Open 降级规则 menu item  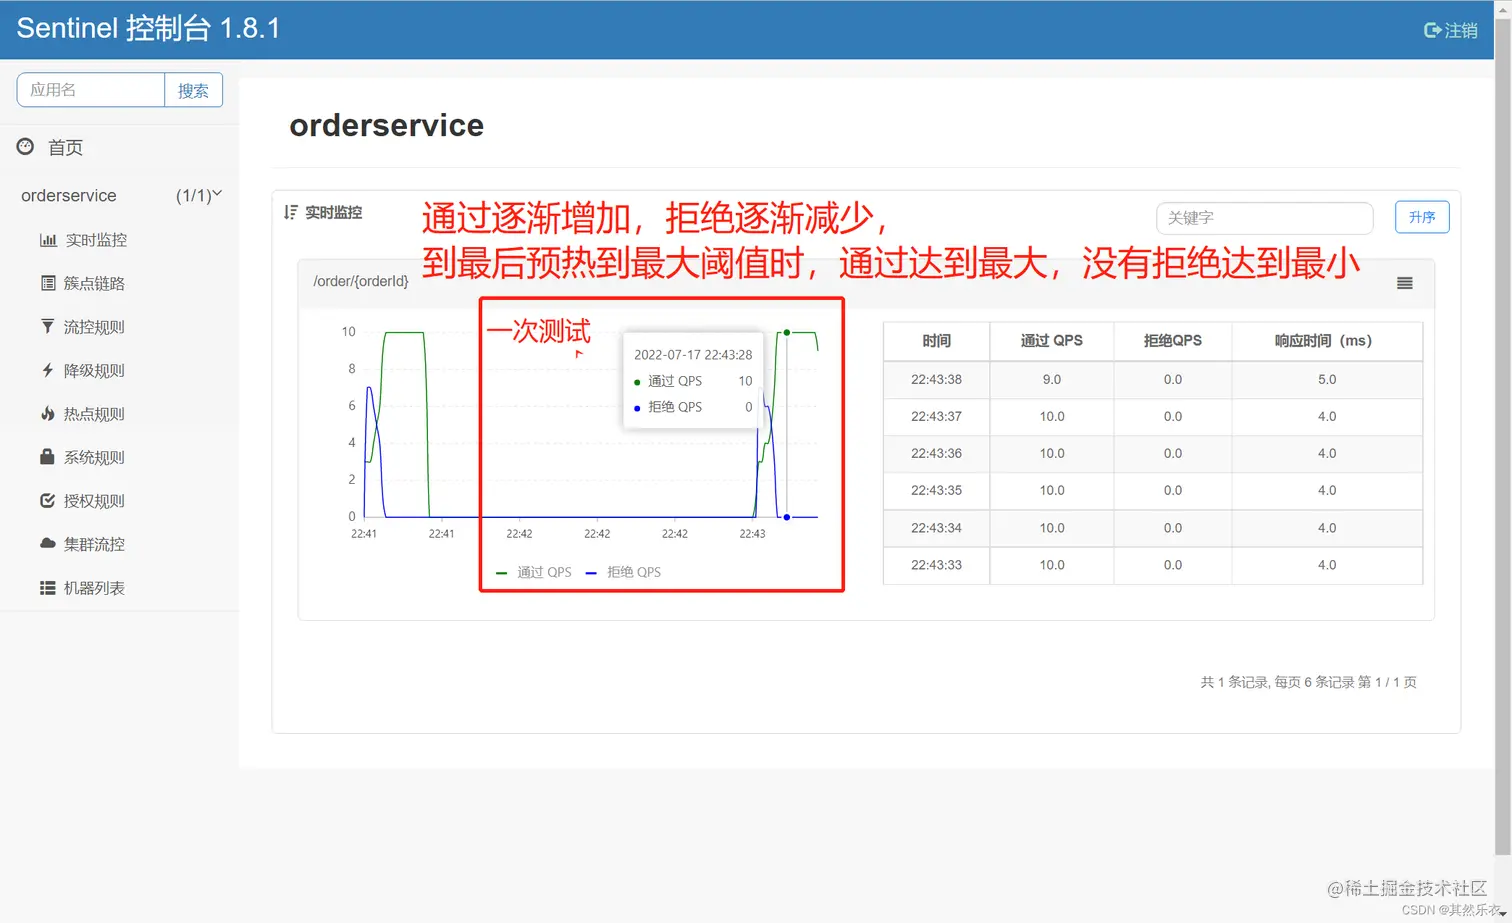click(94, 370)
